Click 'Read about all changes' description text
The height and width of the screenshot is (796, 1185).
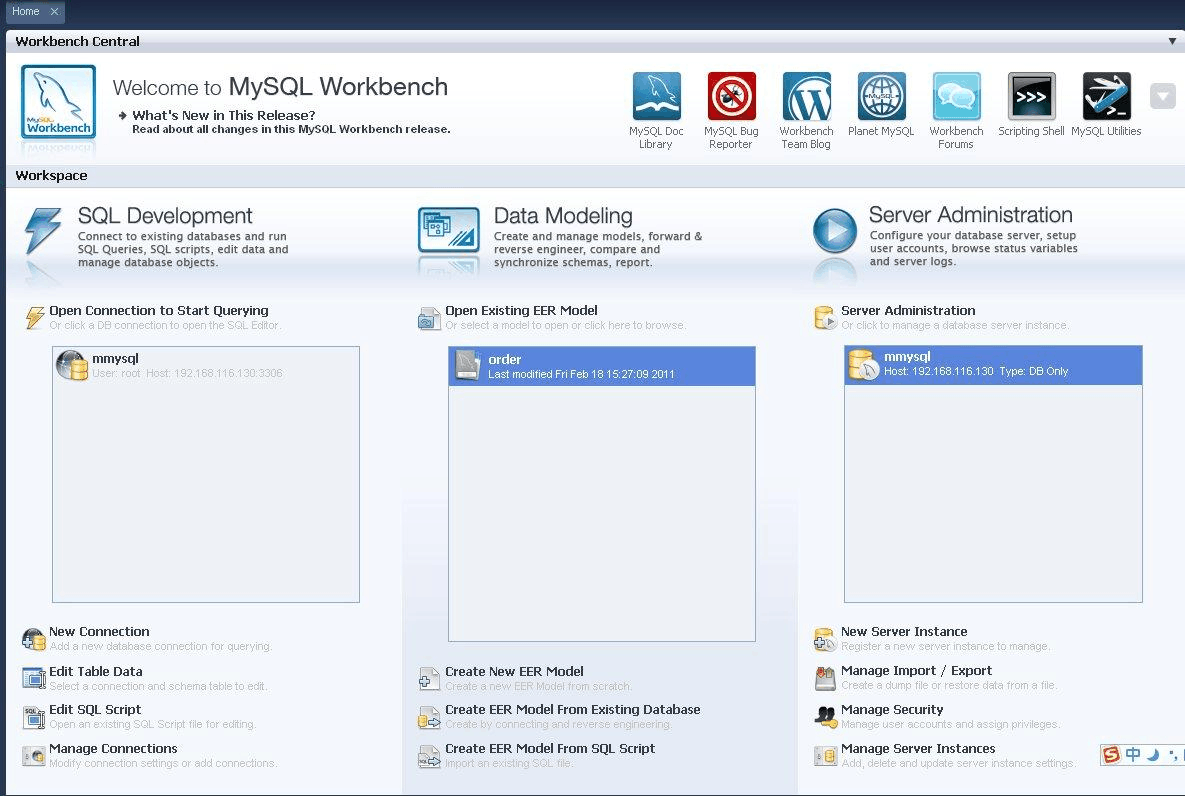click(x=291, y=129)
